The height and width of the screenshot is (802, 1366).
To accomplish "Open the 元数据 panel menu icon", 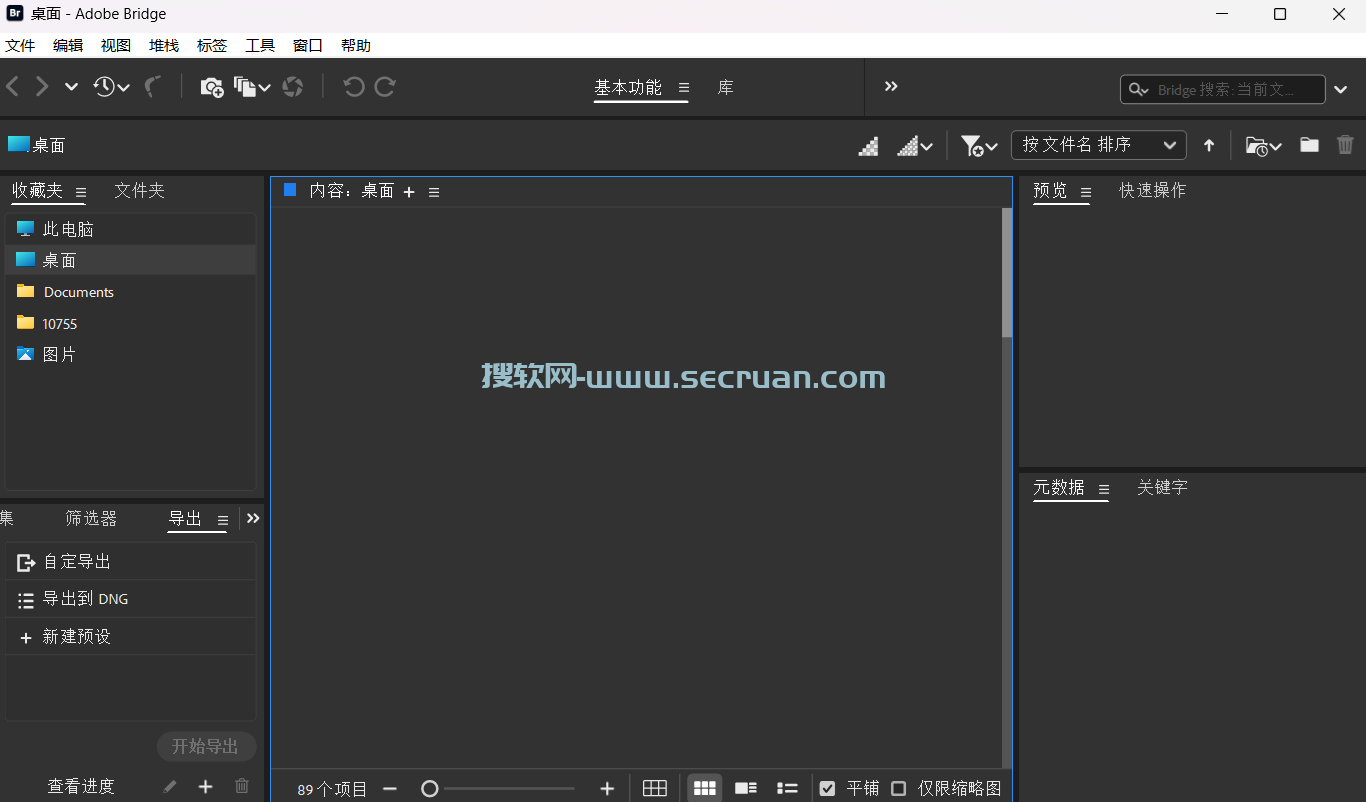I will click(1104, 489).
